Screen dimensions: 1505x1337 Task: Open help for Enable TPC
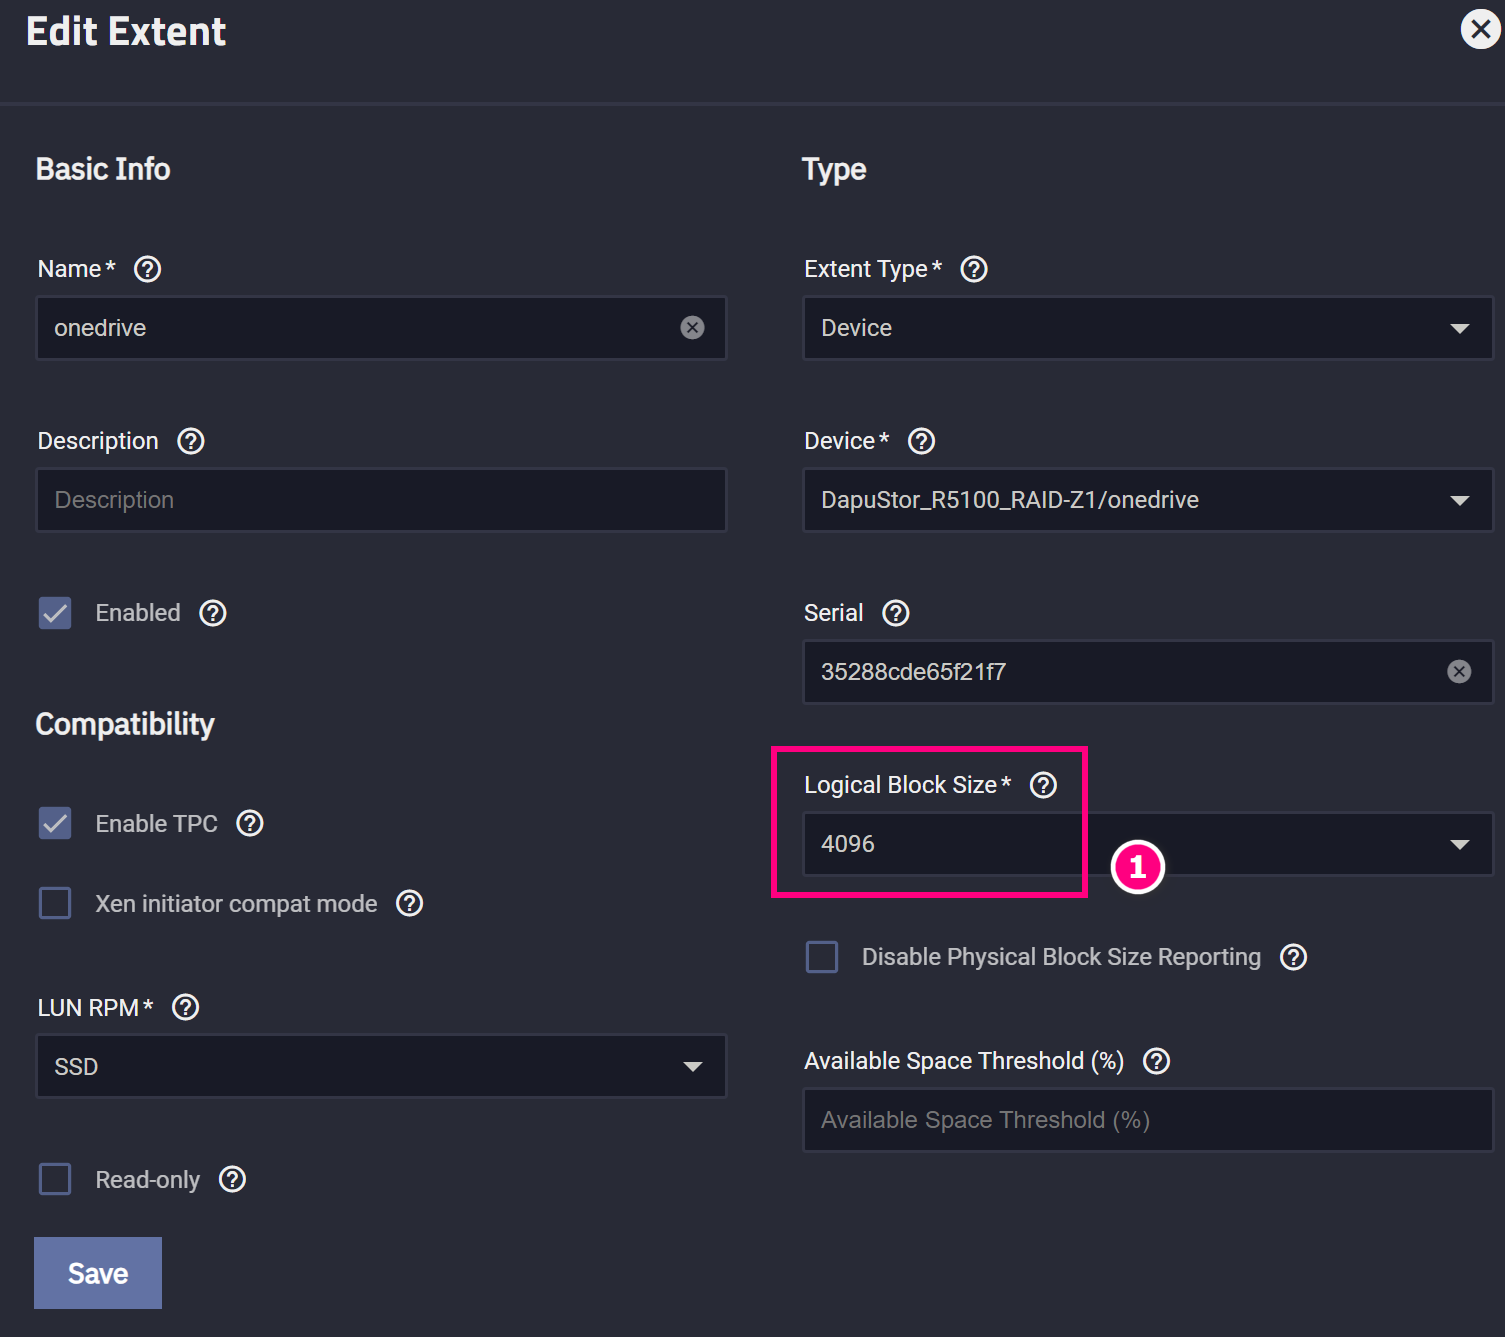tap(250, 823)
